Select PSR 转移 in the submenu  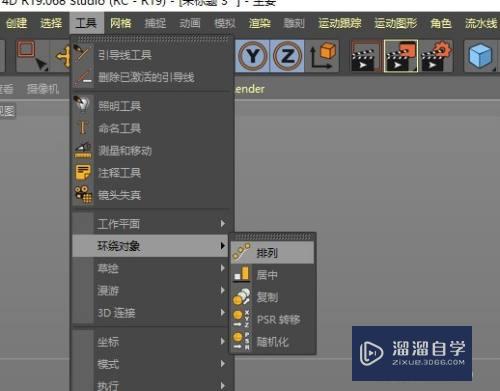(x=272, y=319)
